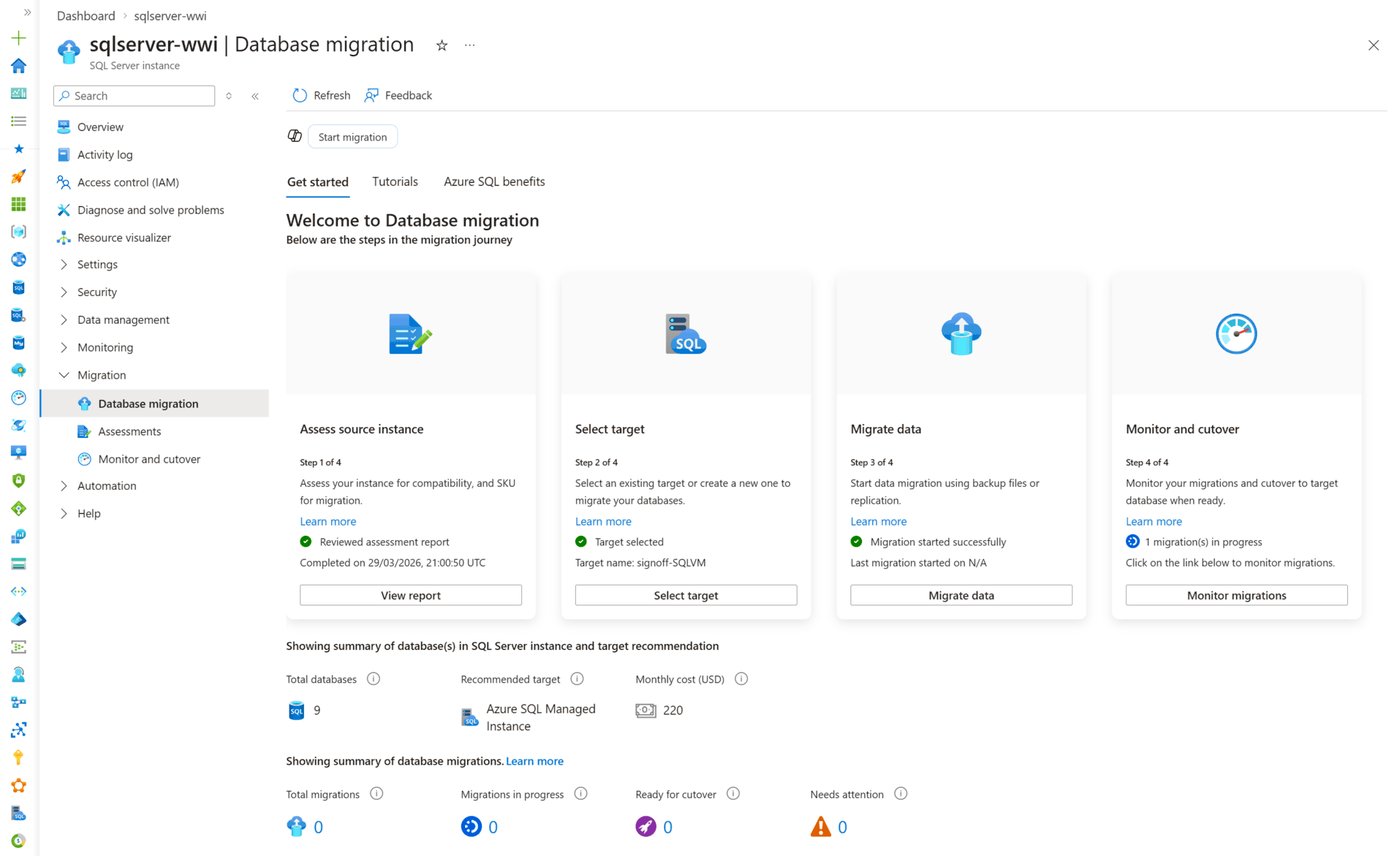Viewport: 1400px width, 856px height.
Task: Open the more options ellipsis beside the title
Action: 470,45
